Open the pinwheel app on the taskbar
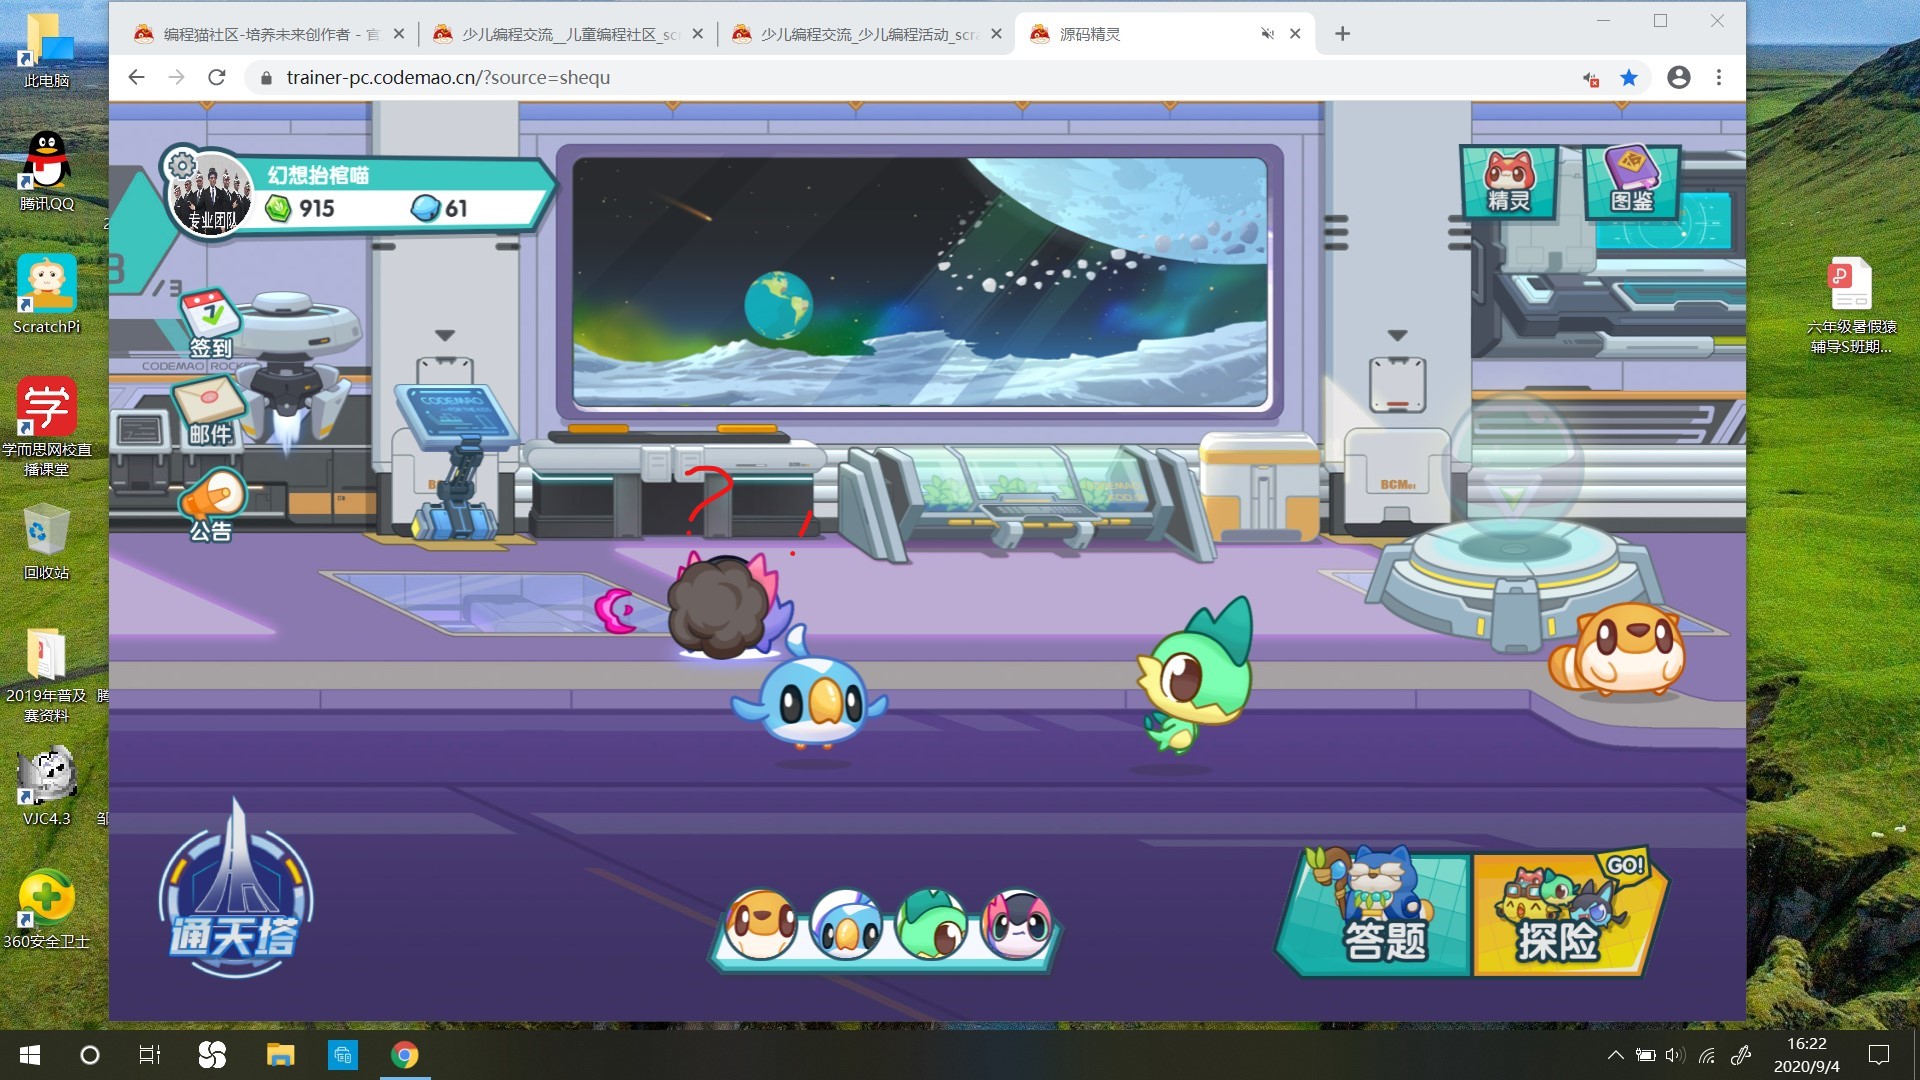 (x=212, y=1055)
